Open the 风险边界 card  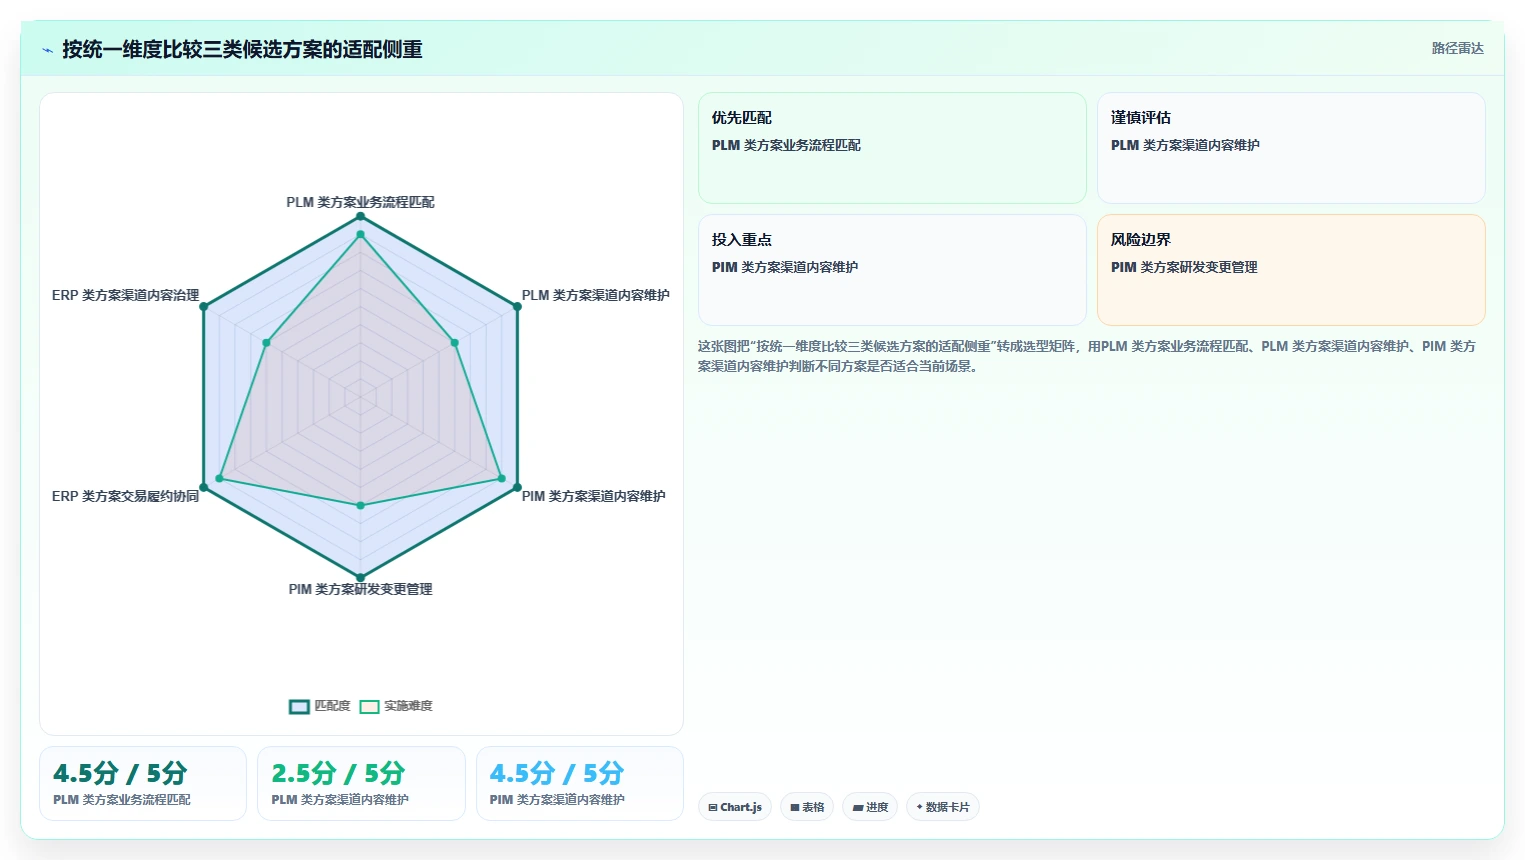1291,270
